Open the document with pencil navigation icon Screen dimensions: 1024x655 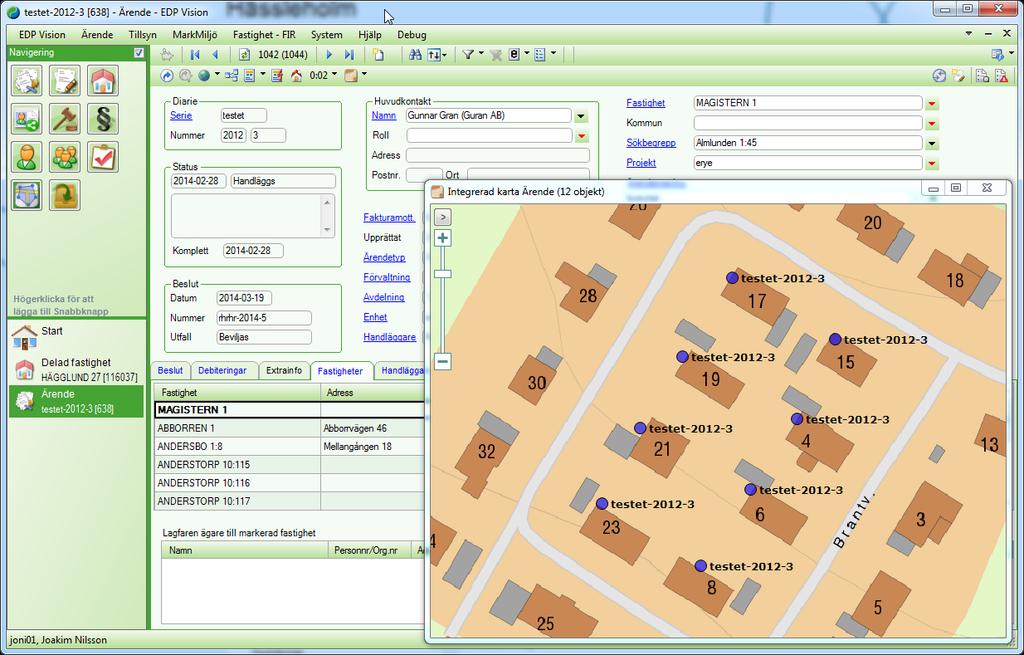pos(65,81)
